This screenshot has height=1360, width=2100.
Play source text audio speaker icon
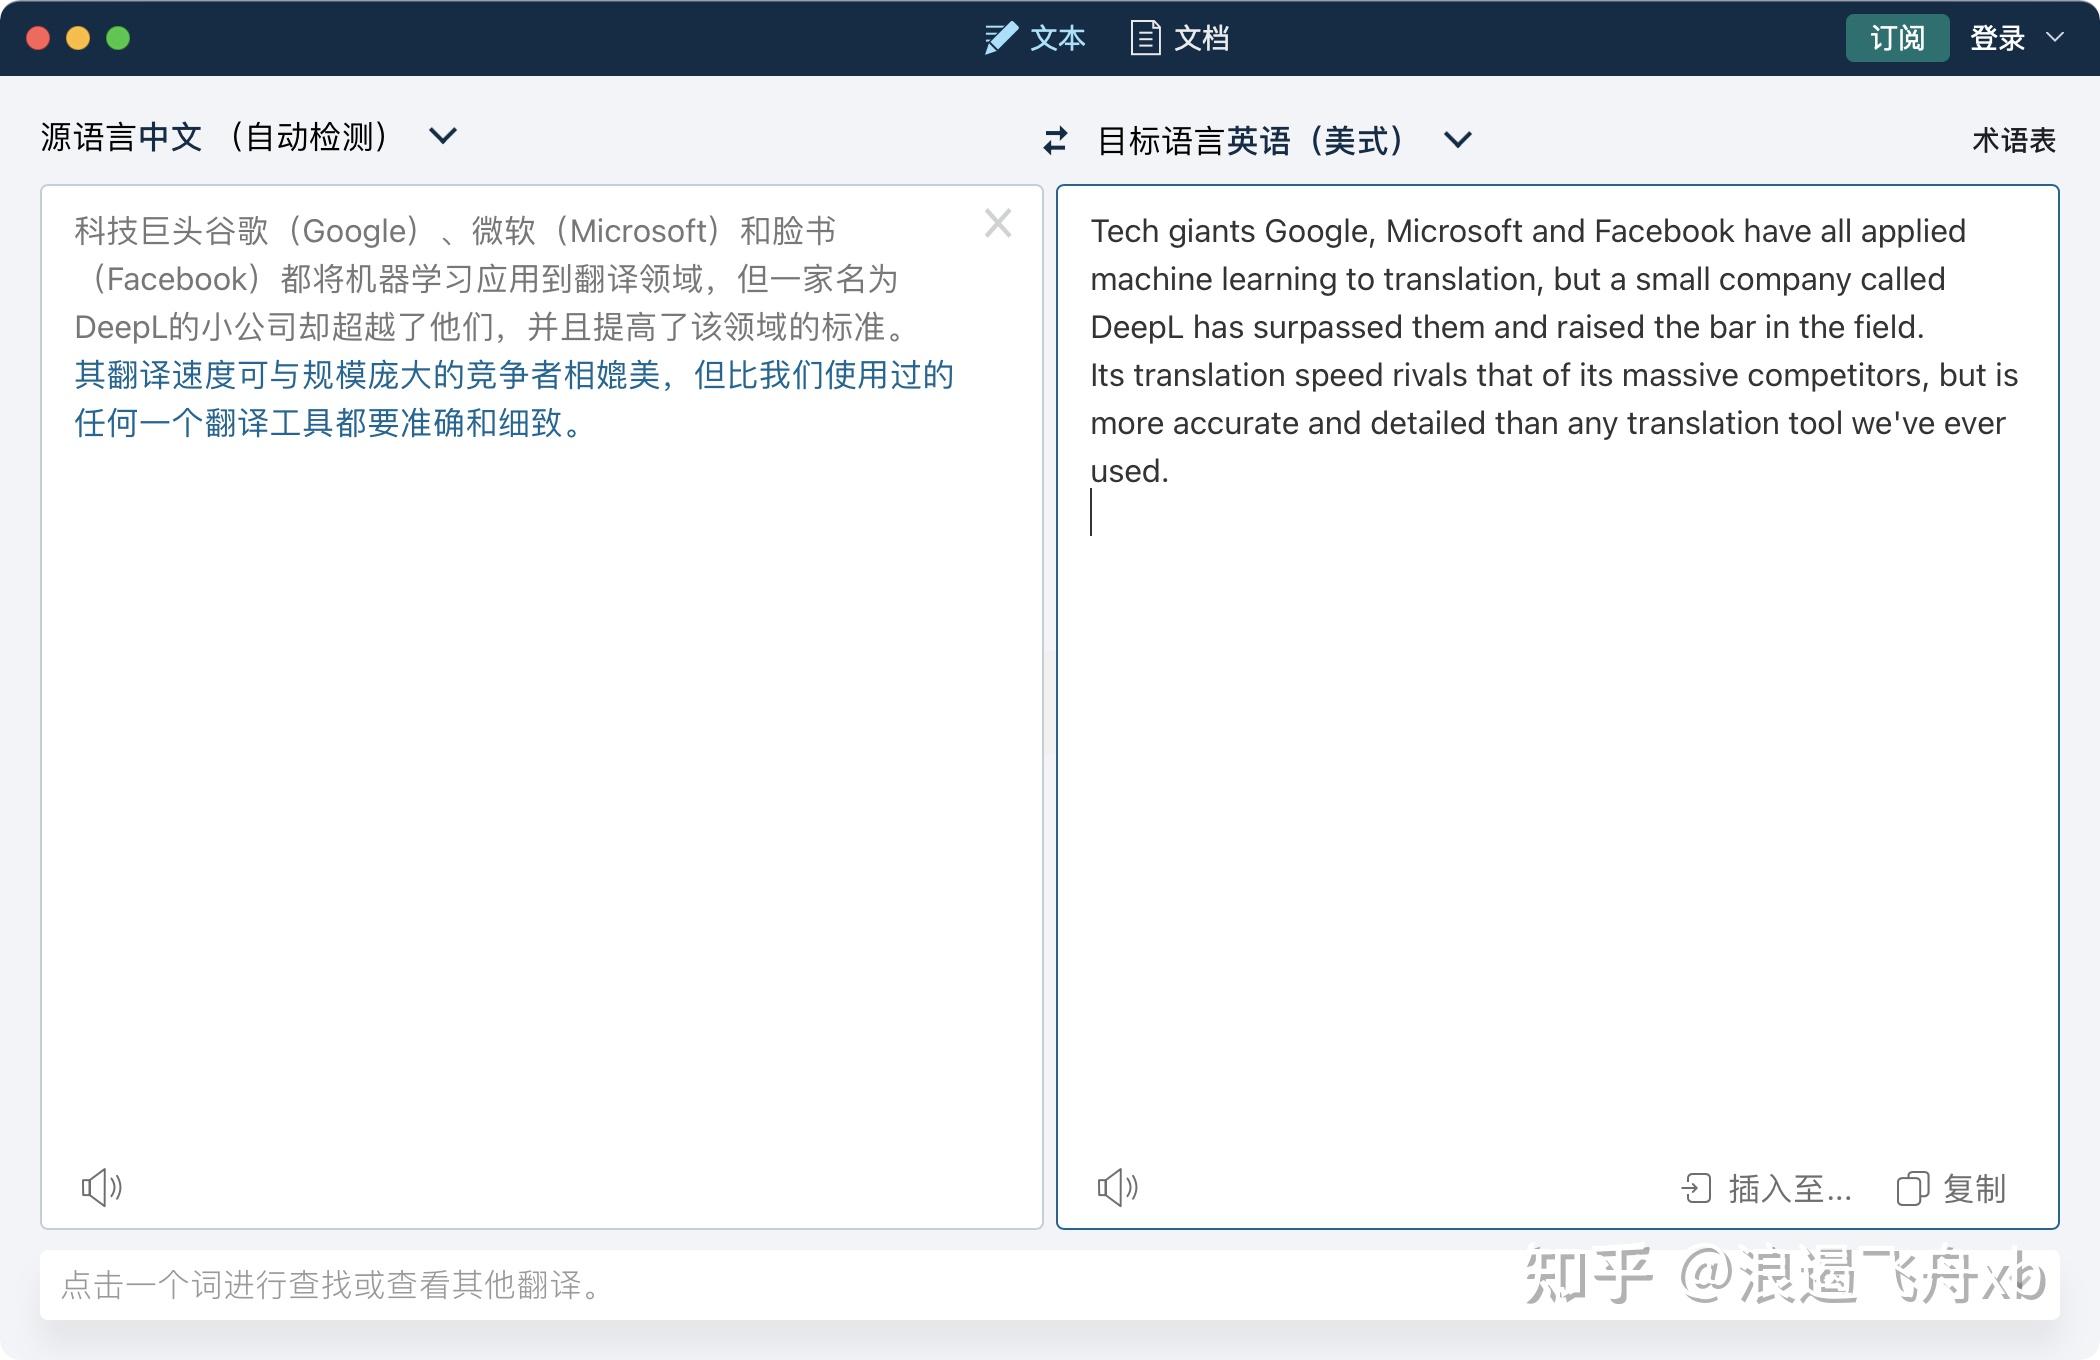pyautogui.click(x=101, y=1187)
